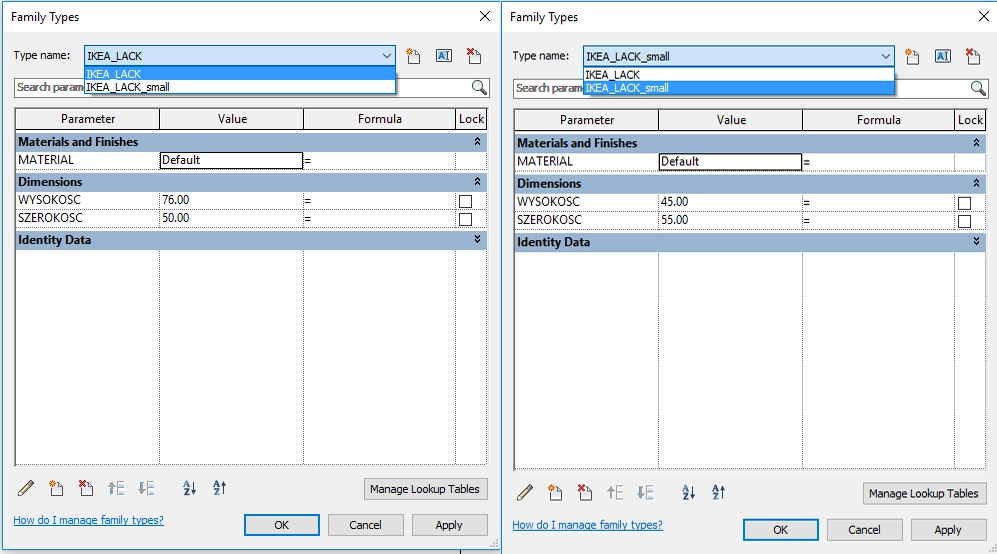Click Cancel in right dialog

pyautogui.click(x=865, y=530)
